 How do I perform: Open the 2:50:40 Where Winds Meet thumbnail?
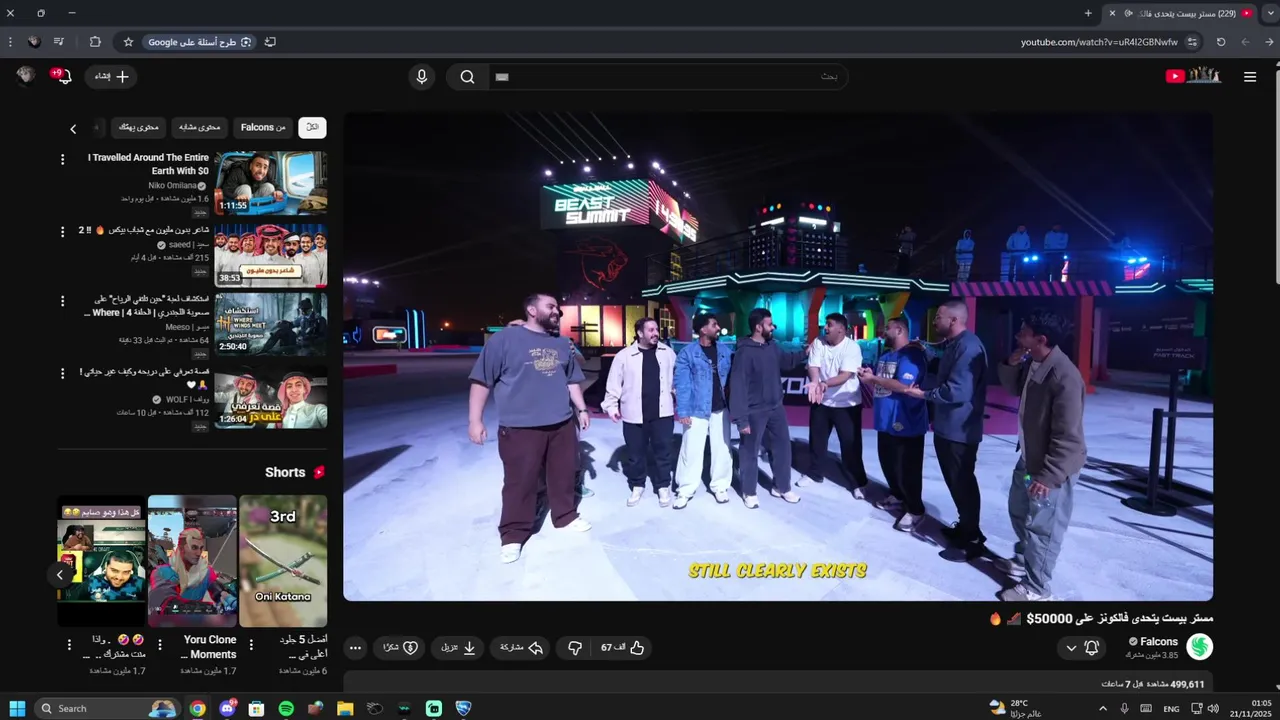[270, 324]
